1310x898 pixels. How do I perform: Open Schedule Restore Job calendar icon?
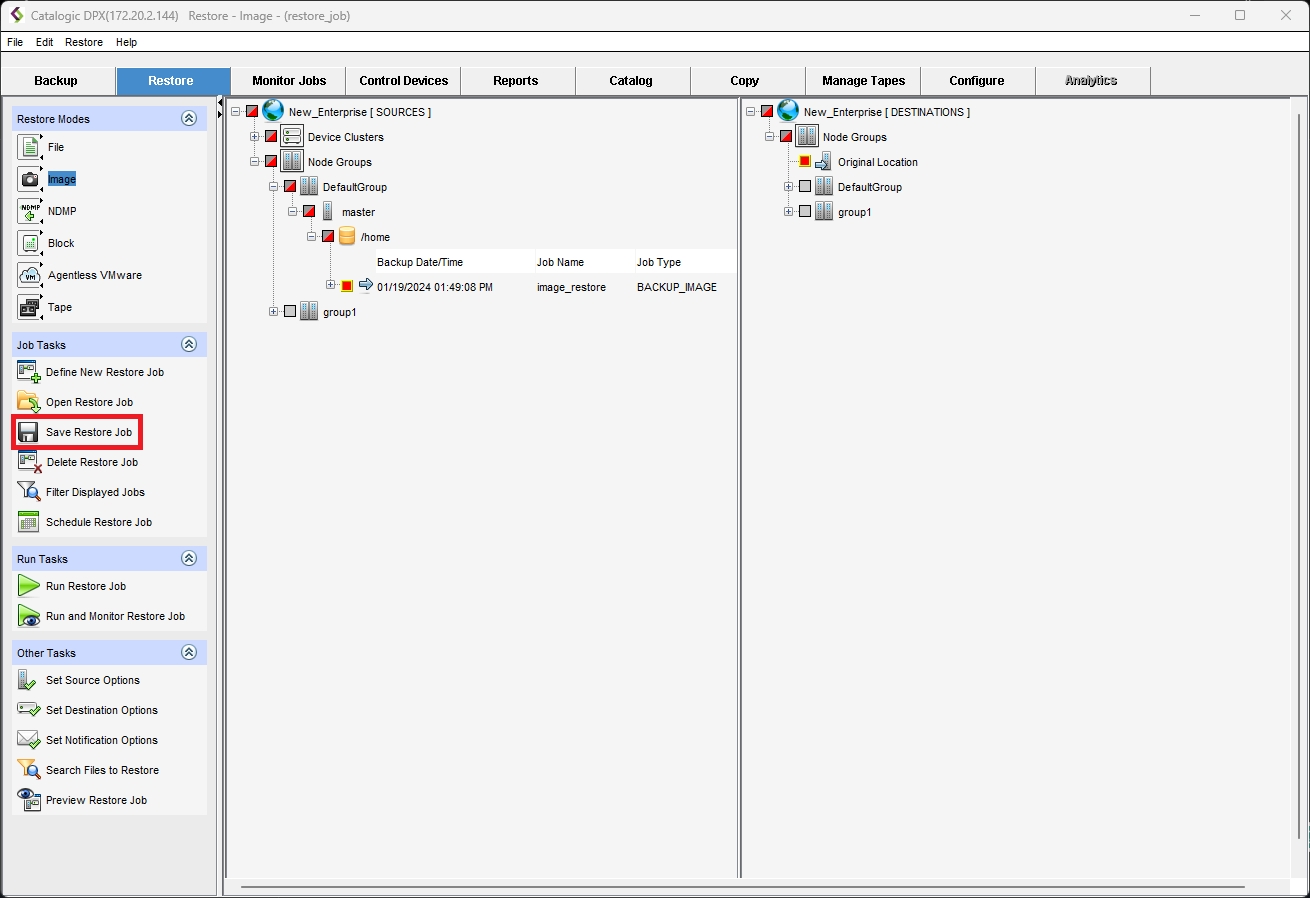coord(29,522)
